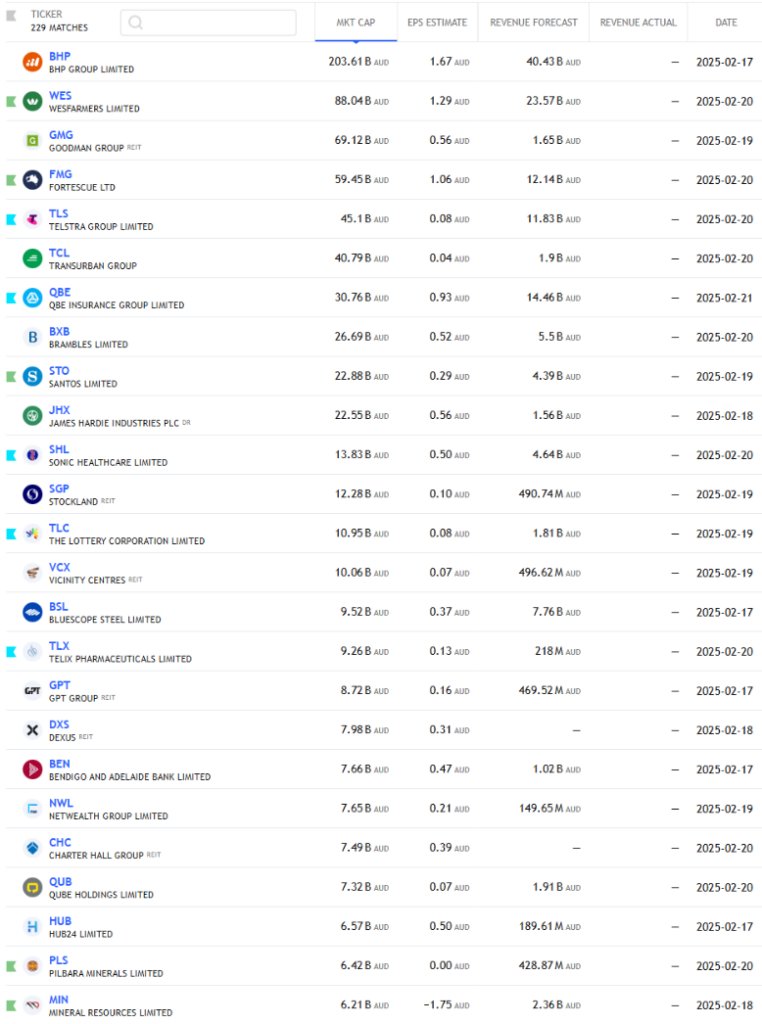Screen dimensions: 762x1024
Task: Sort by the REVENUE ACTUAL column
Action: [x=638, y=22]
